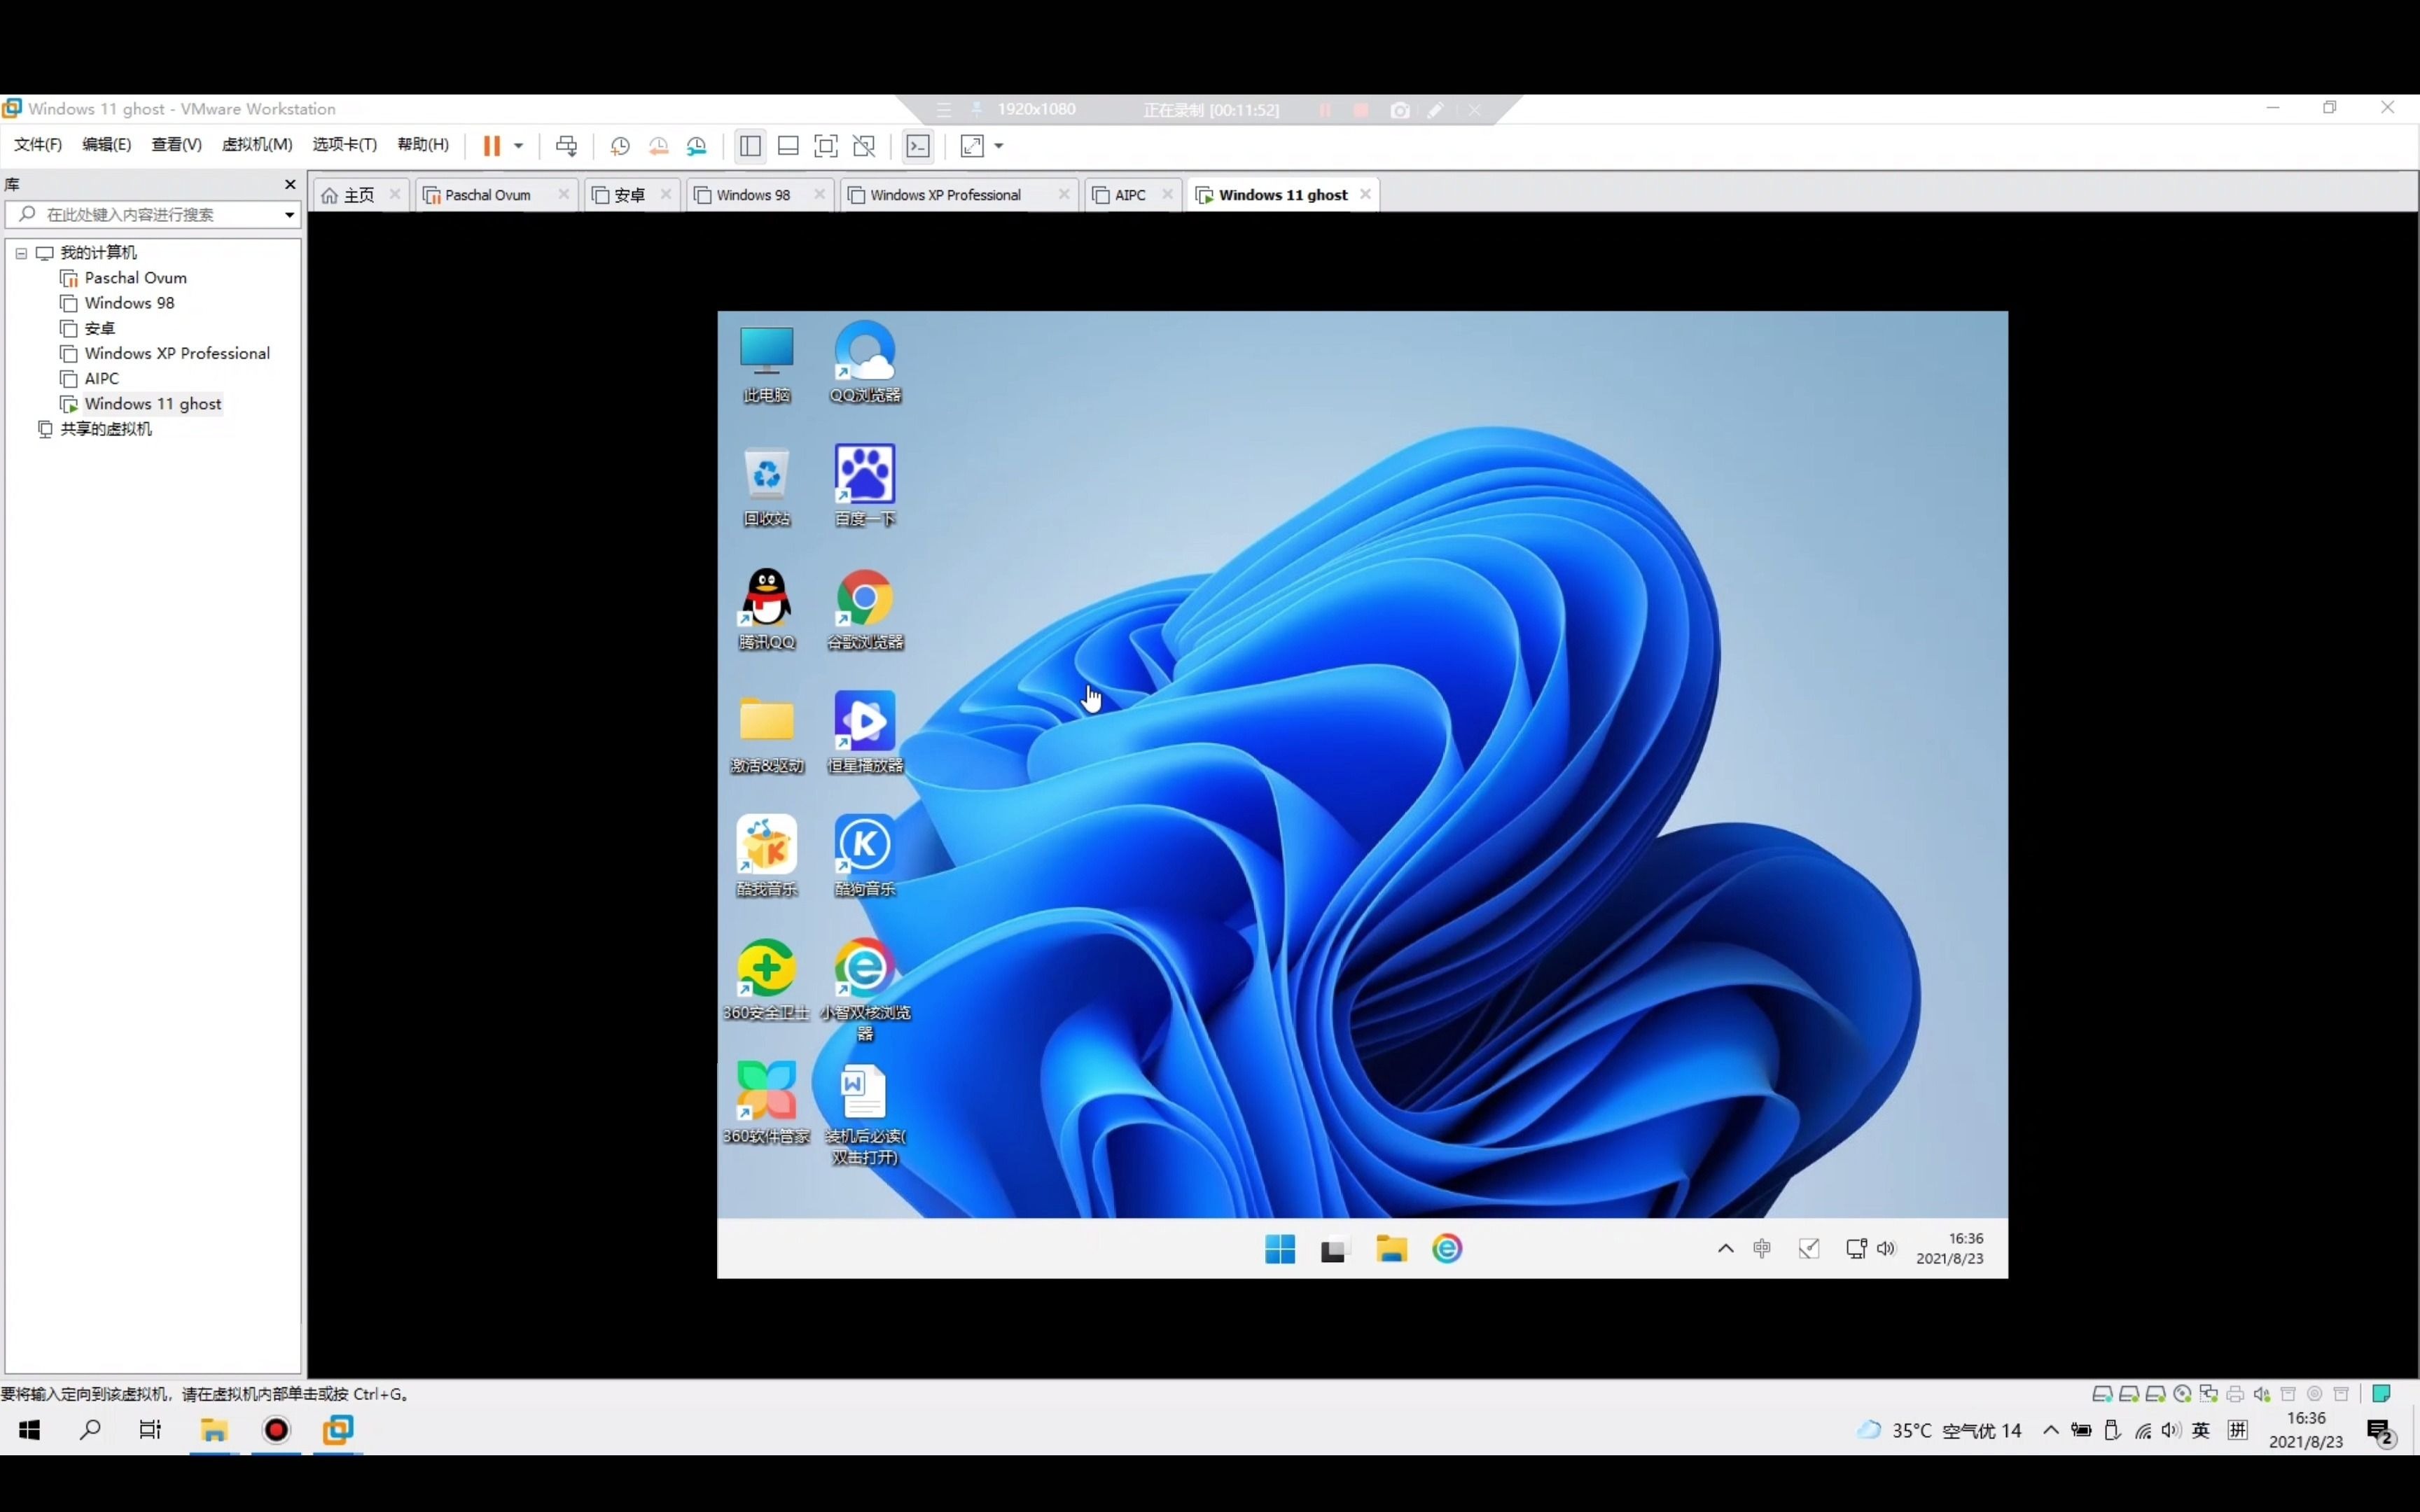Open the 帮助(H) menu
The height and width of the screenshot is (1512, 2420).
coord(423,145)
